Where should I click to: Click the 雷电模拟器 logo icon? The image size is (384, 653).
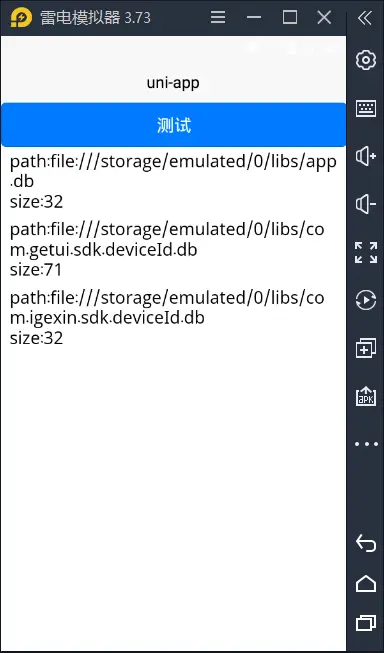click(21, 18)
